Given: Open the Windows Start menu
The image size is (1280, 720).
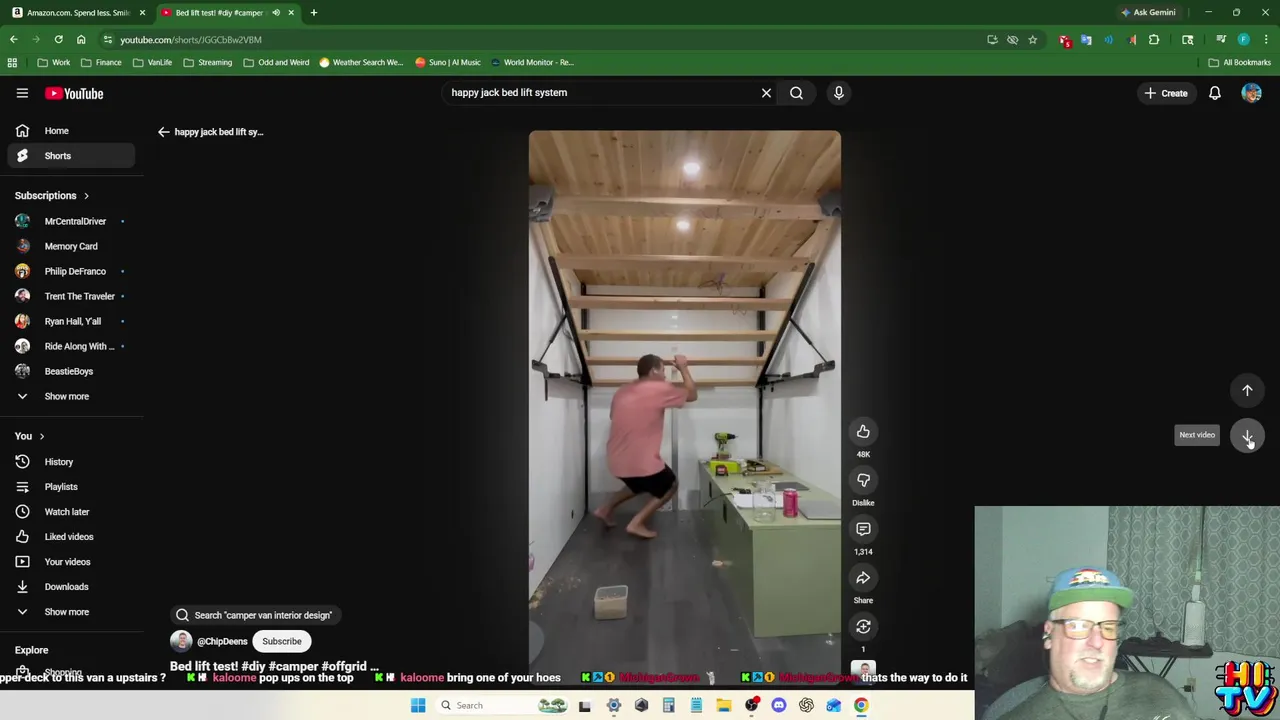Looking at the screenshot, I should (x=418, y=705).
